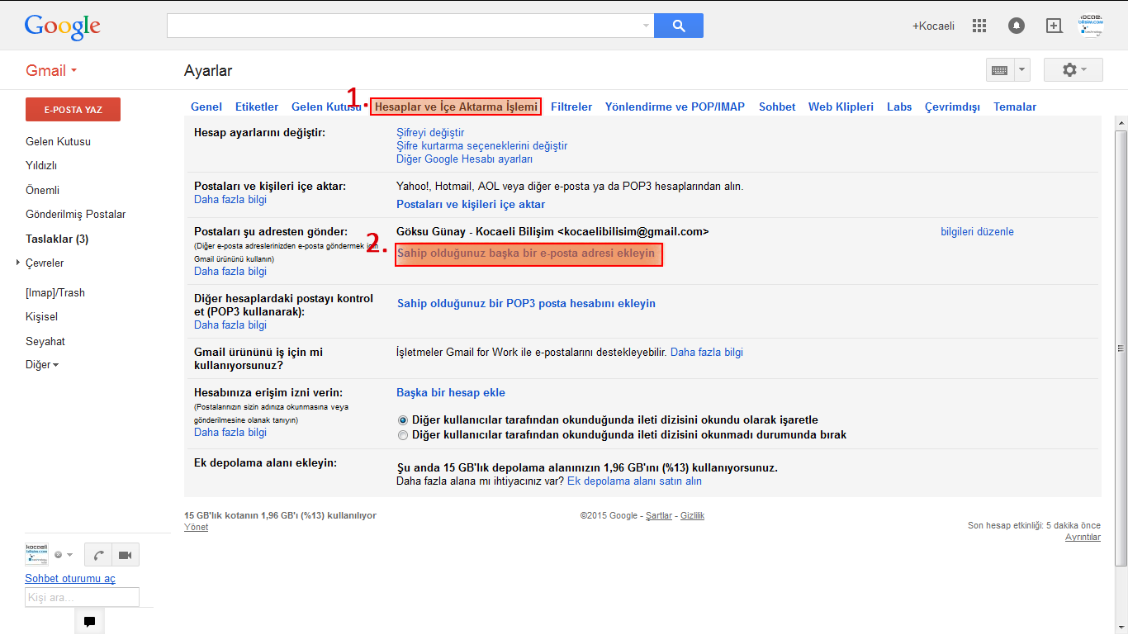Click the phone call icon

coord(98,555)
